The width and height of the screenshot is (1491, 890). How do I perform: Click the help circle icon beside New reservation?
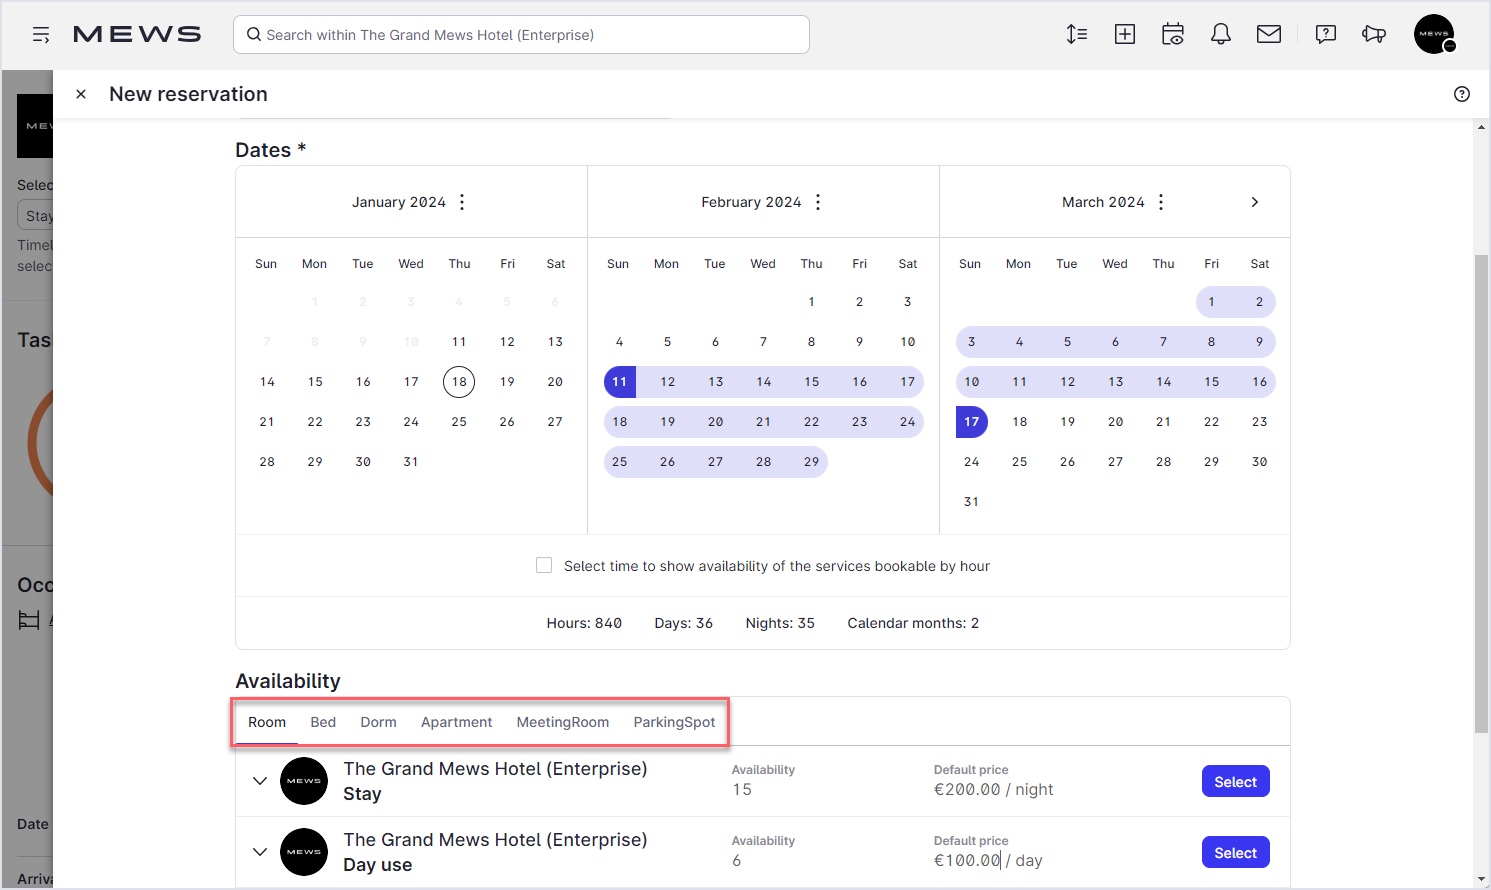coord(1462,94)
